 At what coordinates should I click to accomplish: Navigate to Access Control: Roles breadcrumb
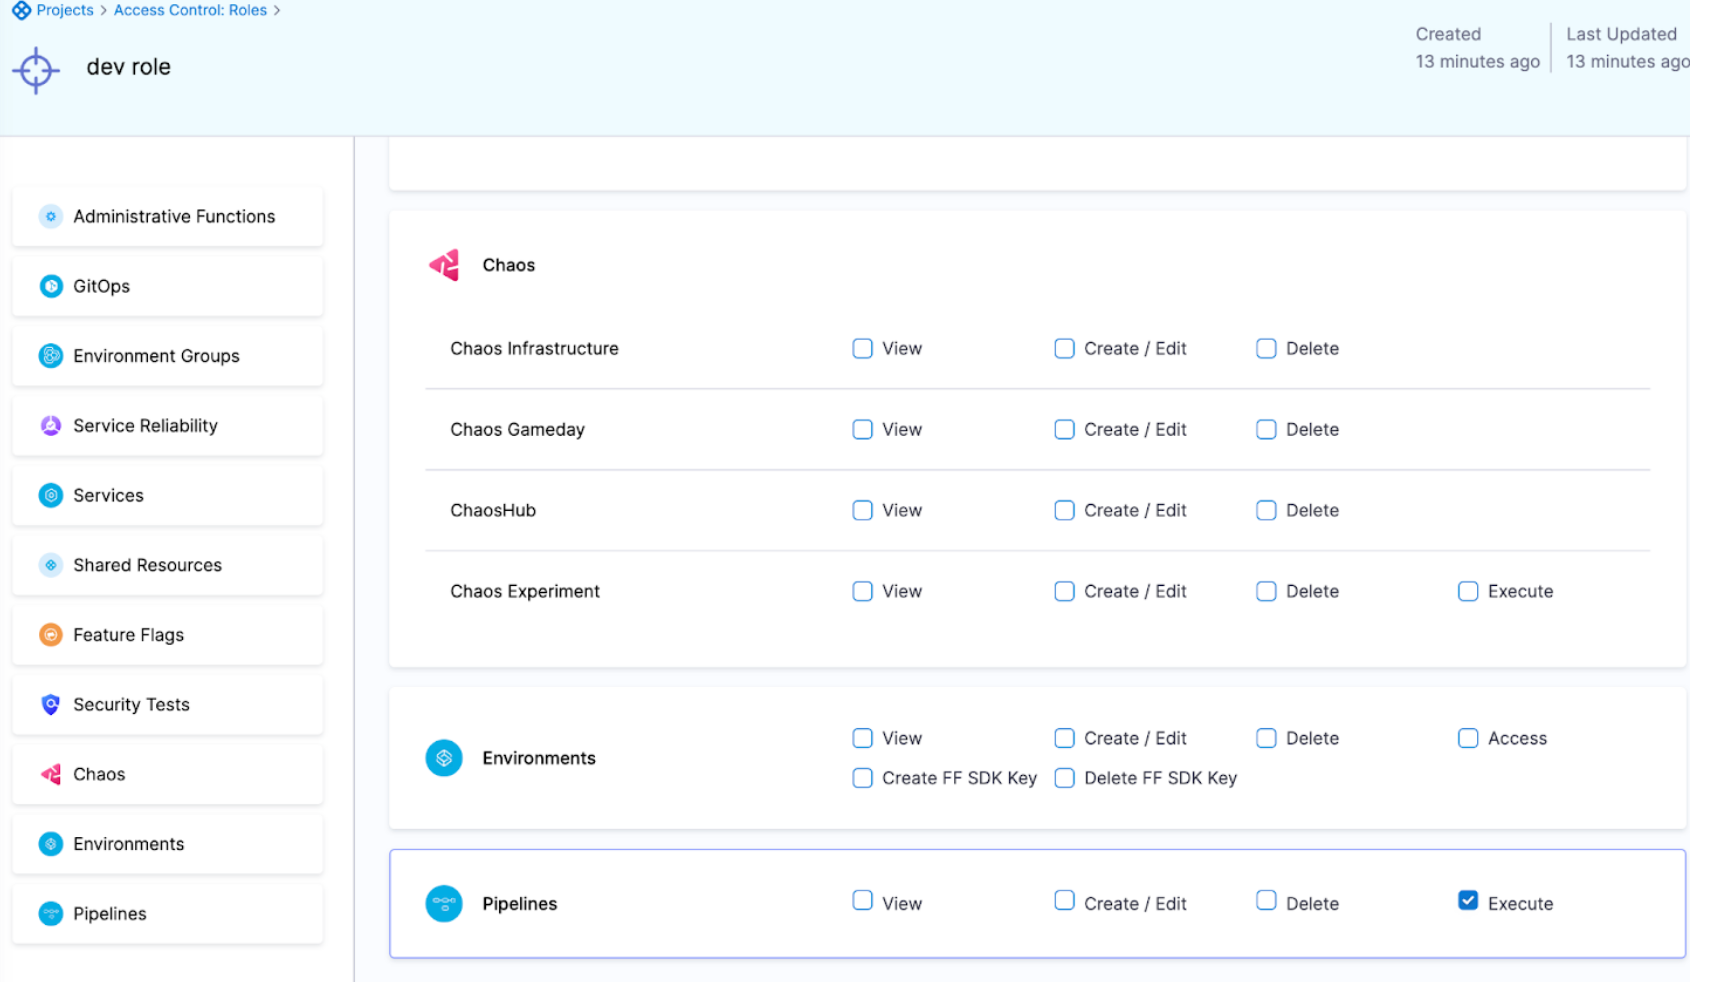coord(190,10)
